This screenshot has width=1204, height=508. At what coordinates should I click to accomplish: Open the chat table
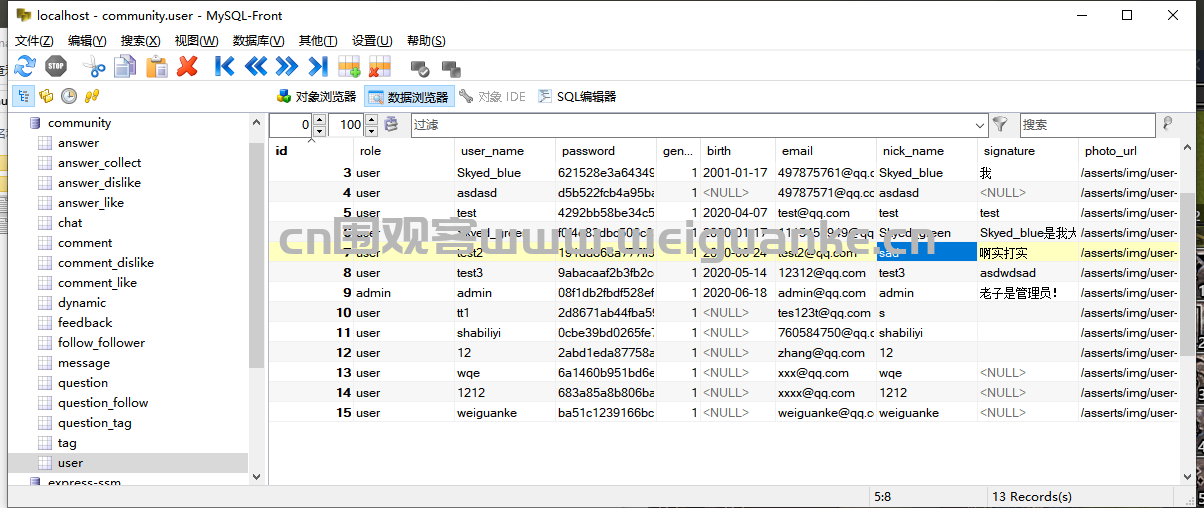coord(70,223)
